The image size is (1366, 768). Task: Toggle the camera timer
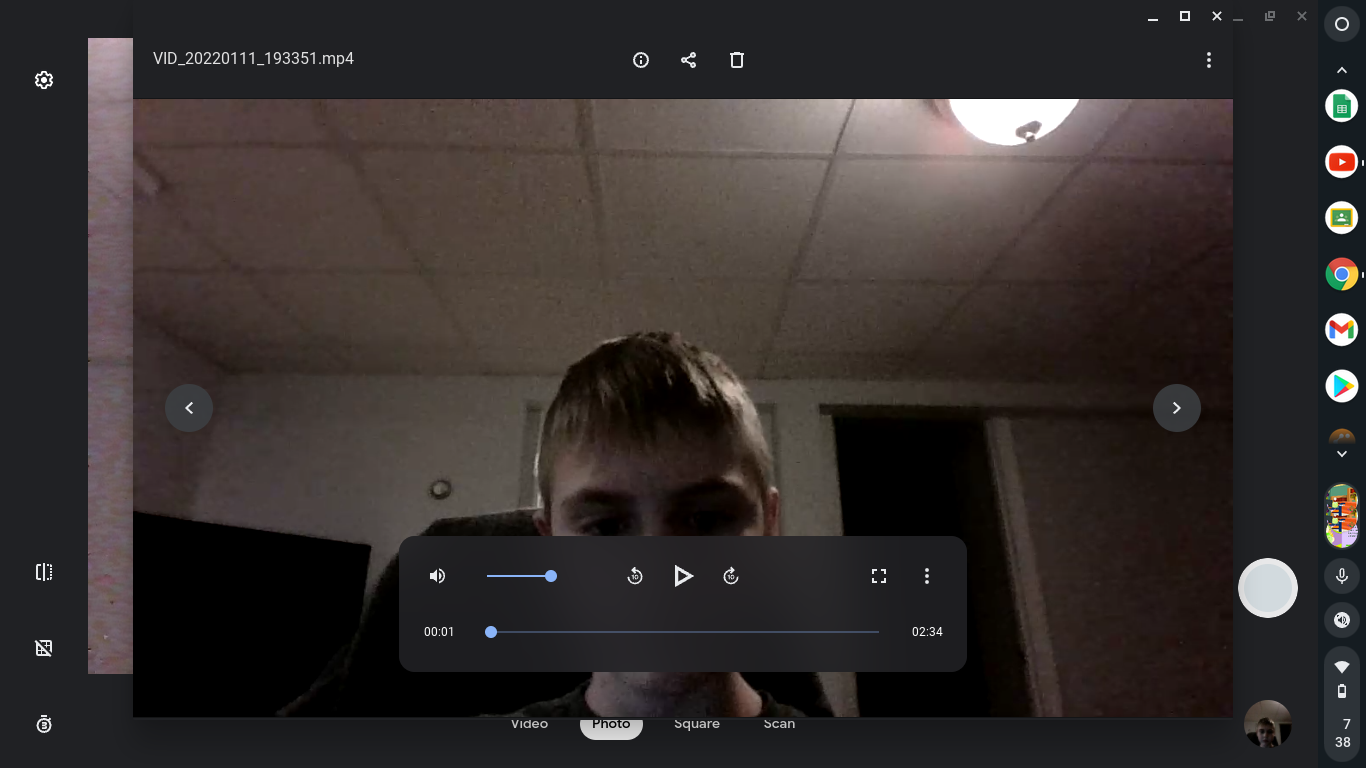(x=44, y=724)
